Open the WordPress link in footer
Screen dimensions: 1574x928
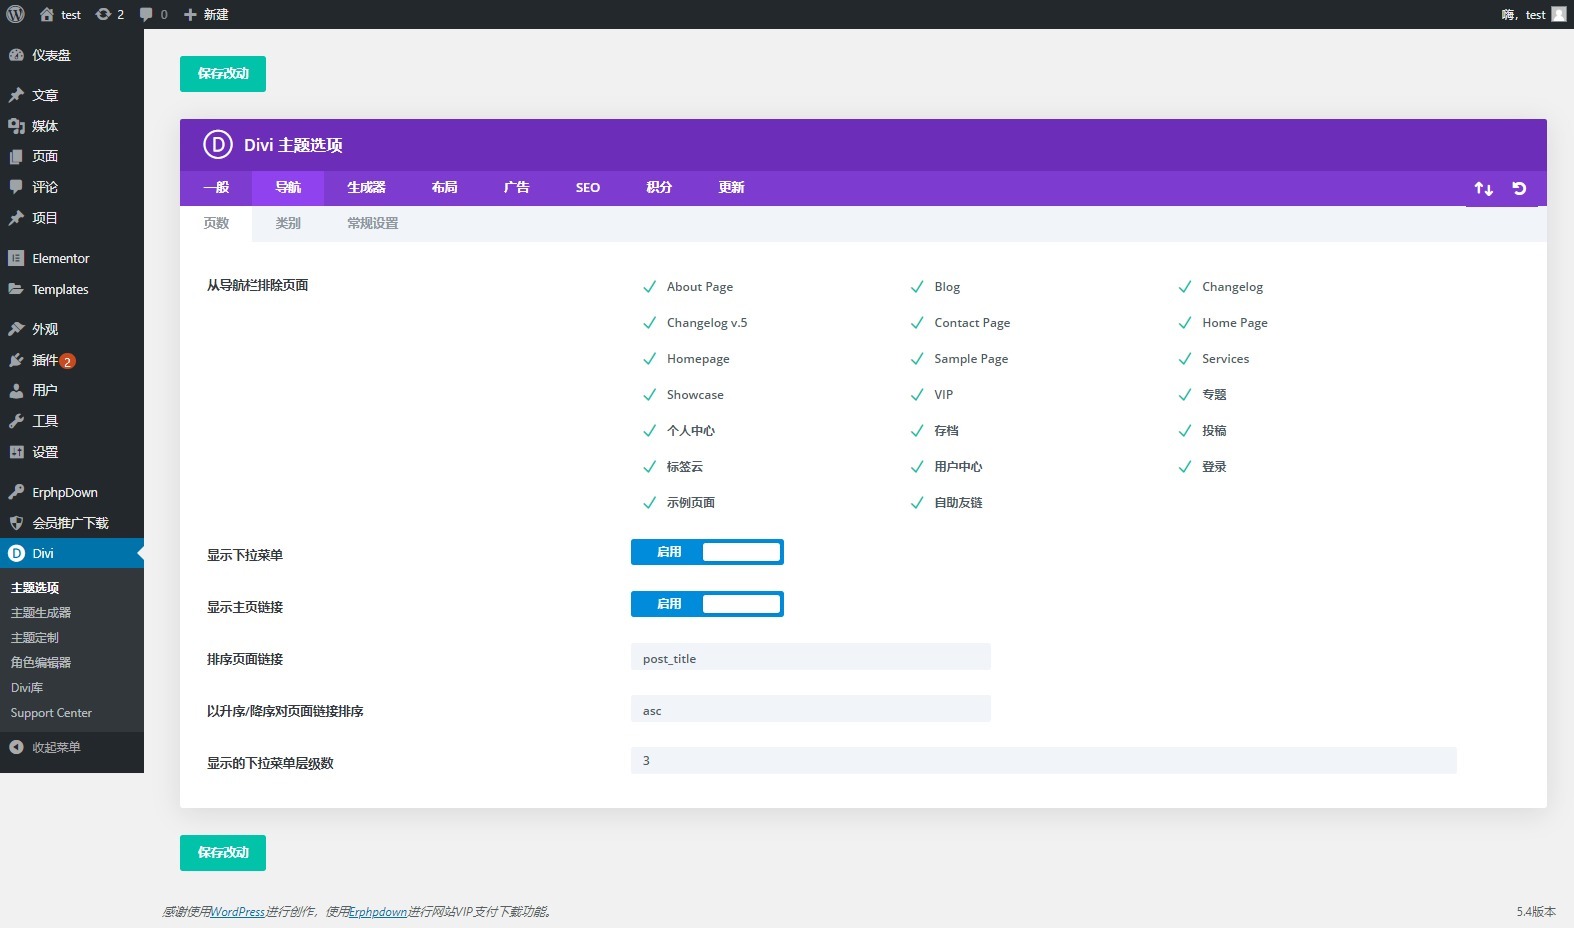(x=238, y=912)
